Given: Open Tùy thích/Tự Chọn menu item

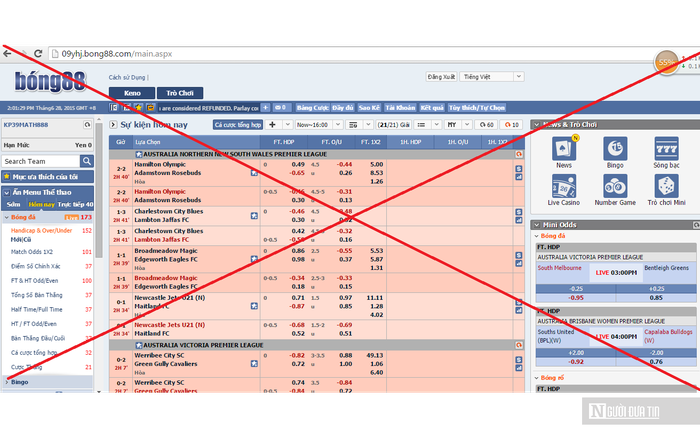Looking at the screenshot, I should tap(476, 108).
